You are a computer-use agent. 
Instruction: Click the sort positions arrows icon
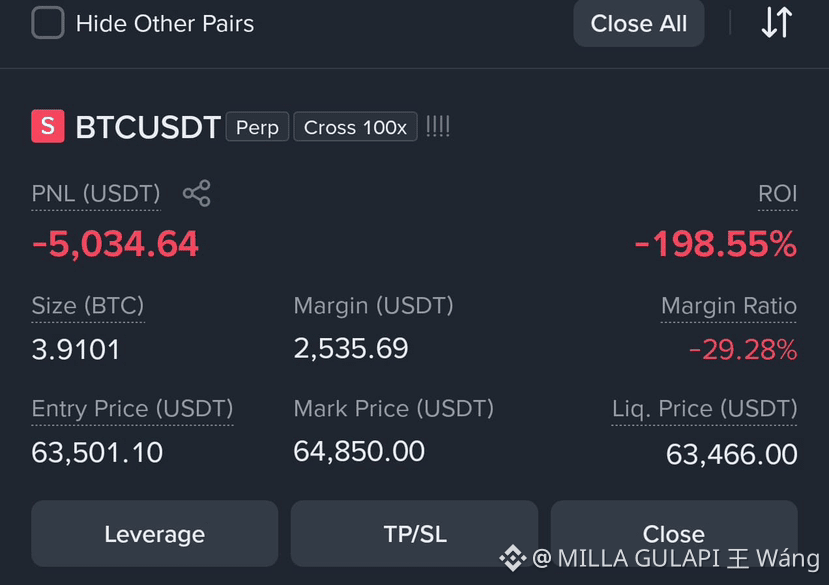pyautogui.click(x=777, y=23)
